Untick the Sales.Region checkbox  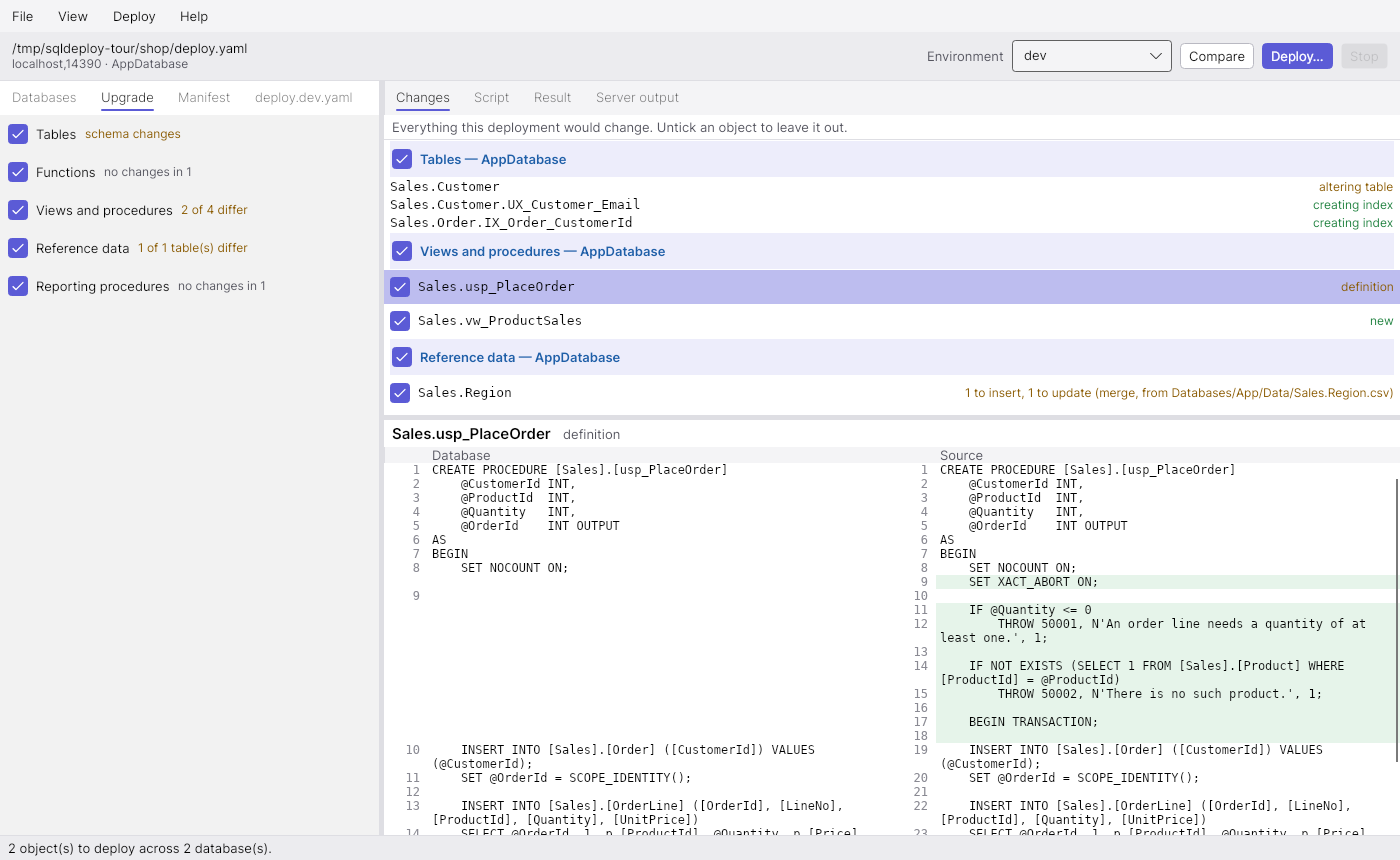(x=400, y=393)
